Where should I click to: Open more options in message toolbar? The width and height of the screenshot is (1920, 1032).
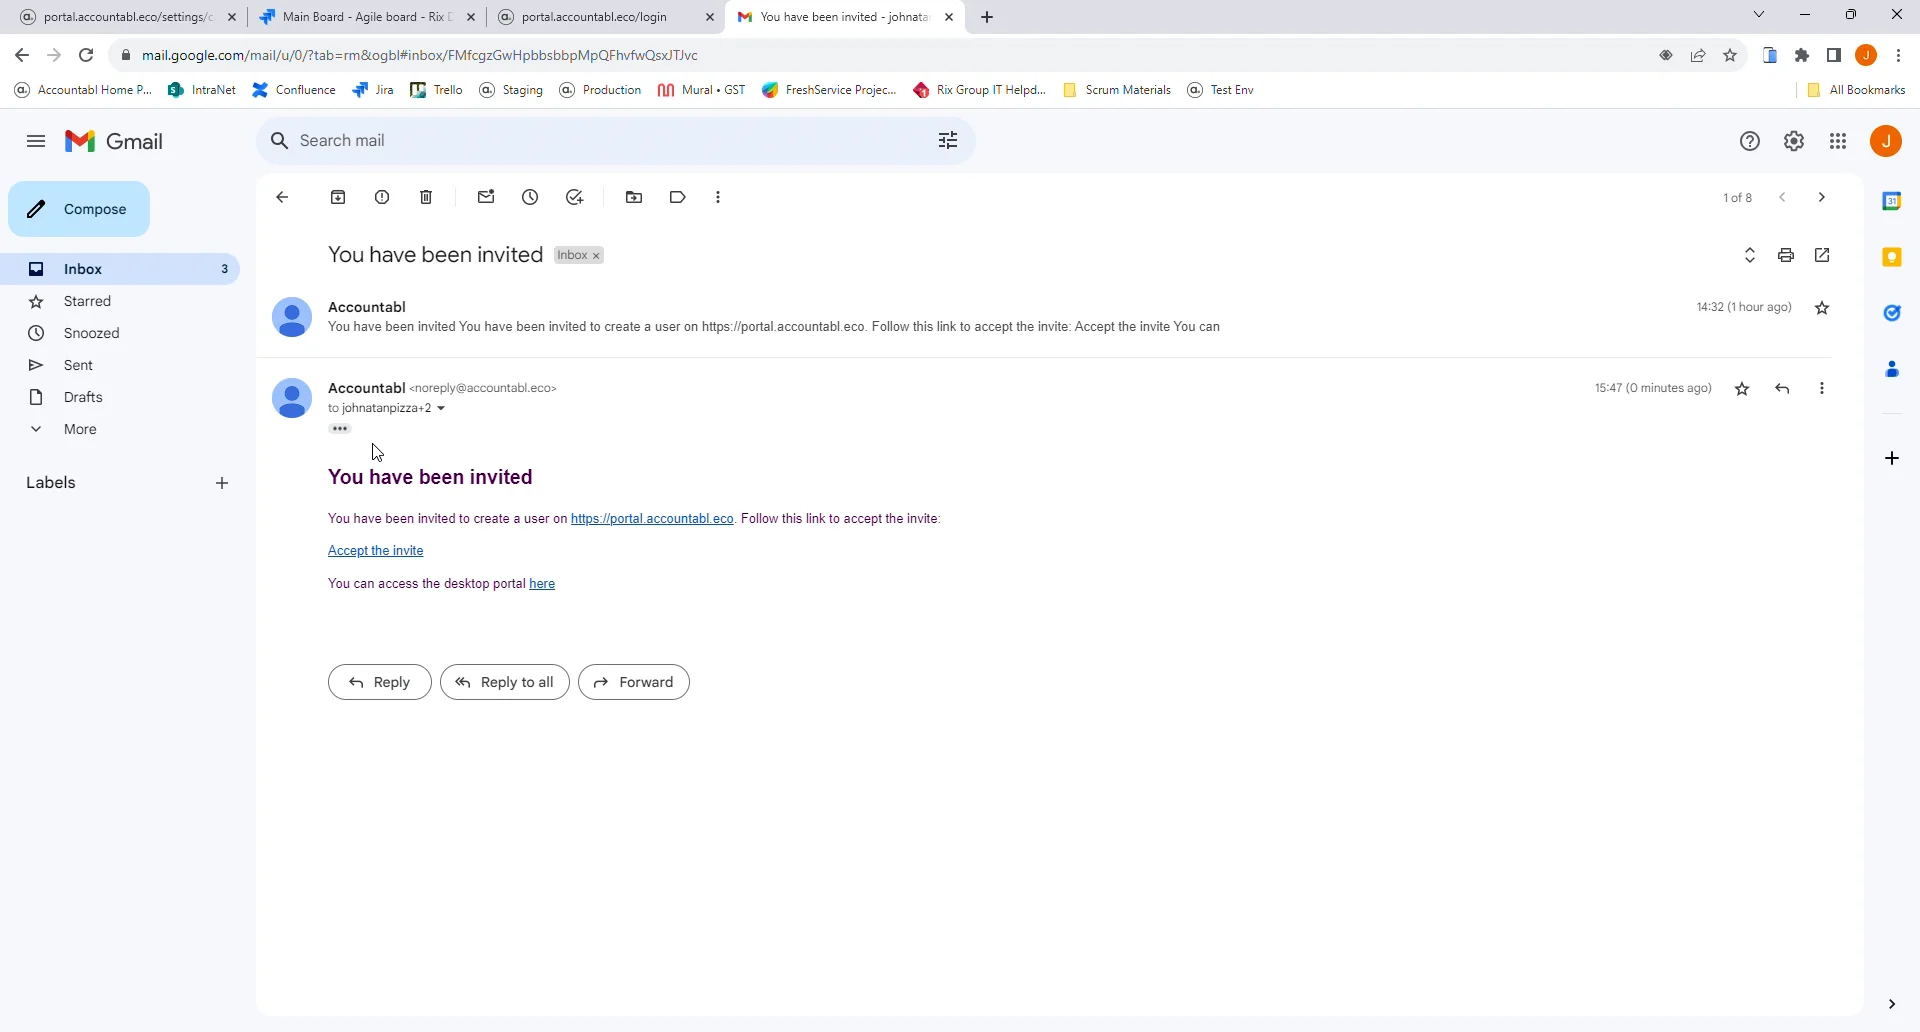718,198
